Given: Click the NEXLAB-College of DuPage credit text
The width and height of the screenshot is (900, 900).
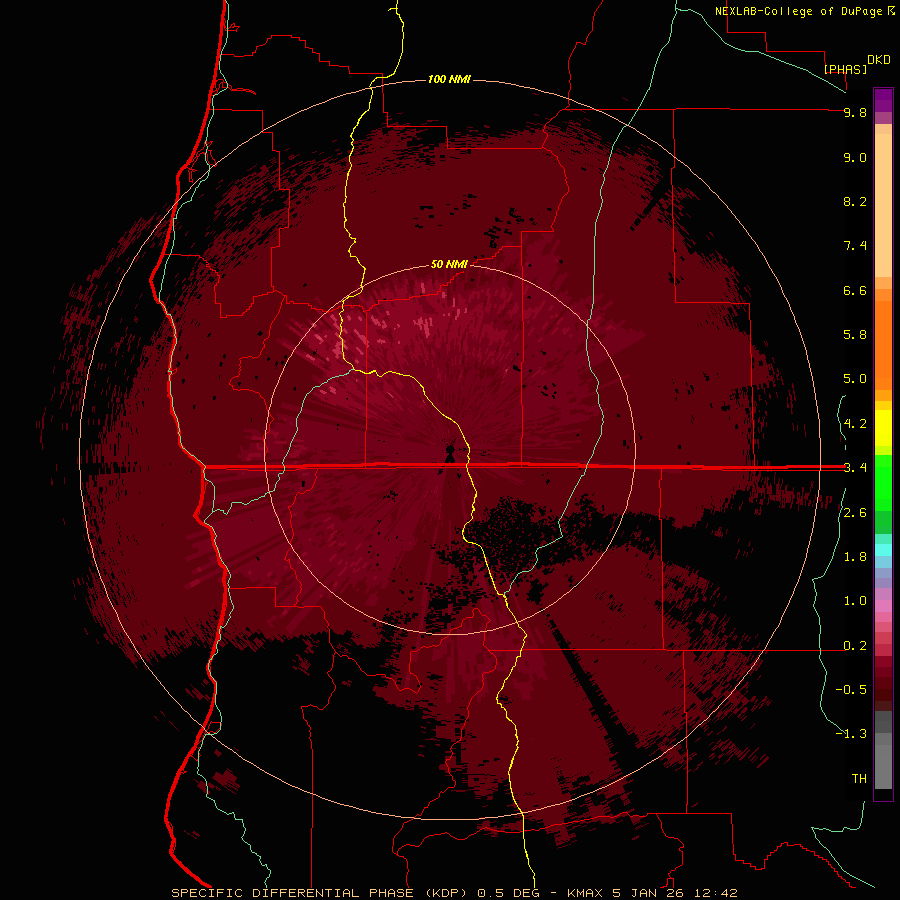Looking at the screenshot, I should point(799,11).
